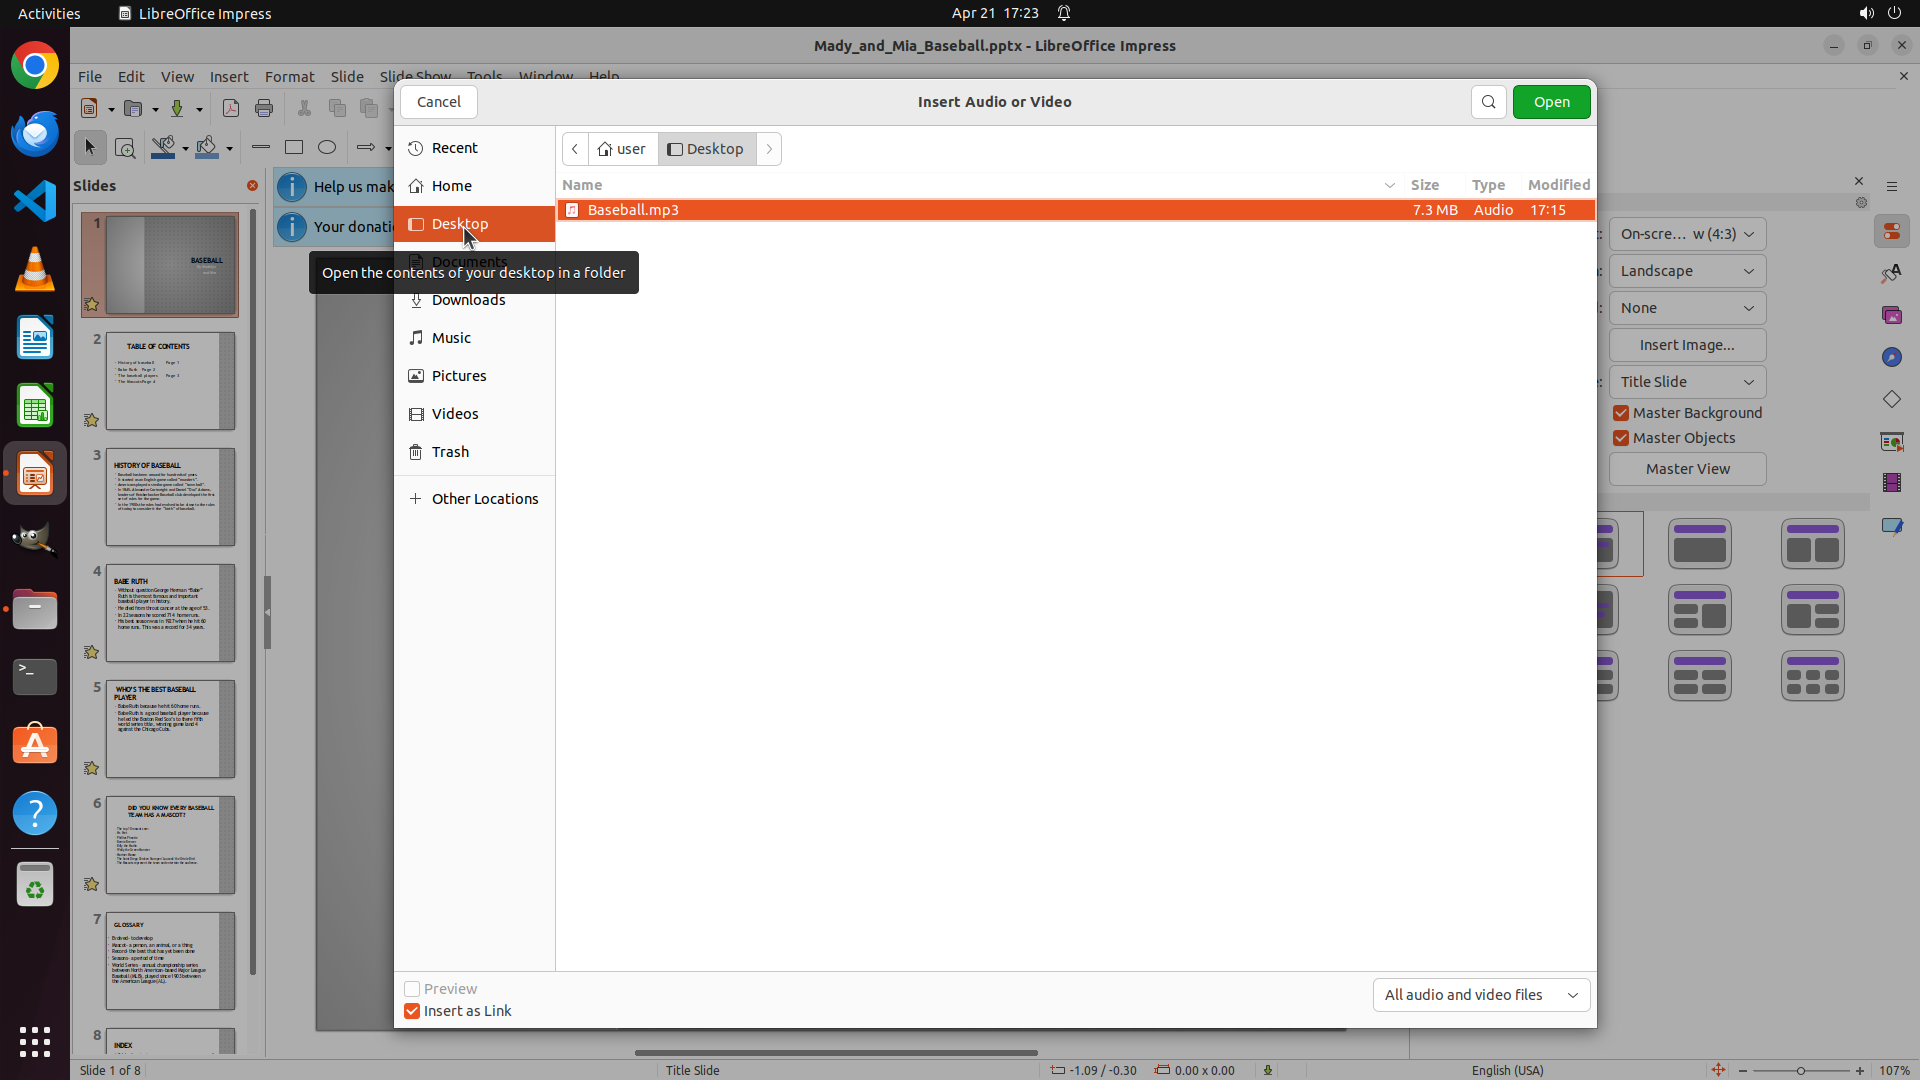This screenshot has width=1920, height=1080.
Task: Select the Rectangle shape tool
Action: pyautogui.click(x=294, y=148)
